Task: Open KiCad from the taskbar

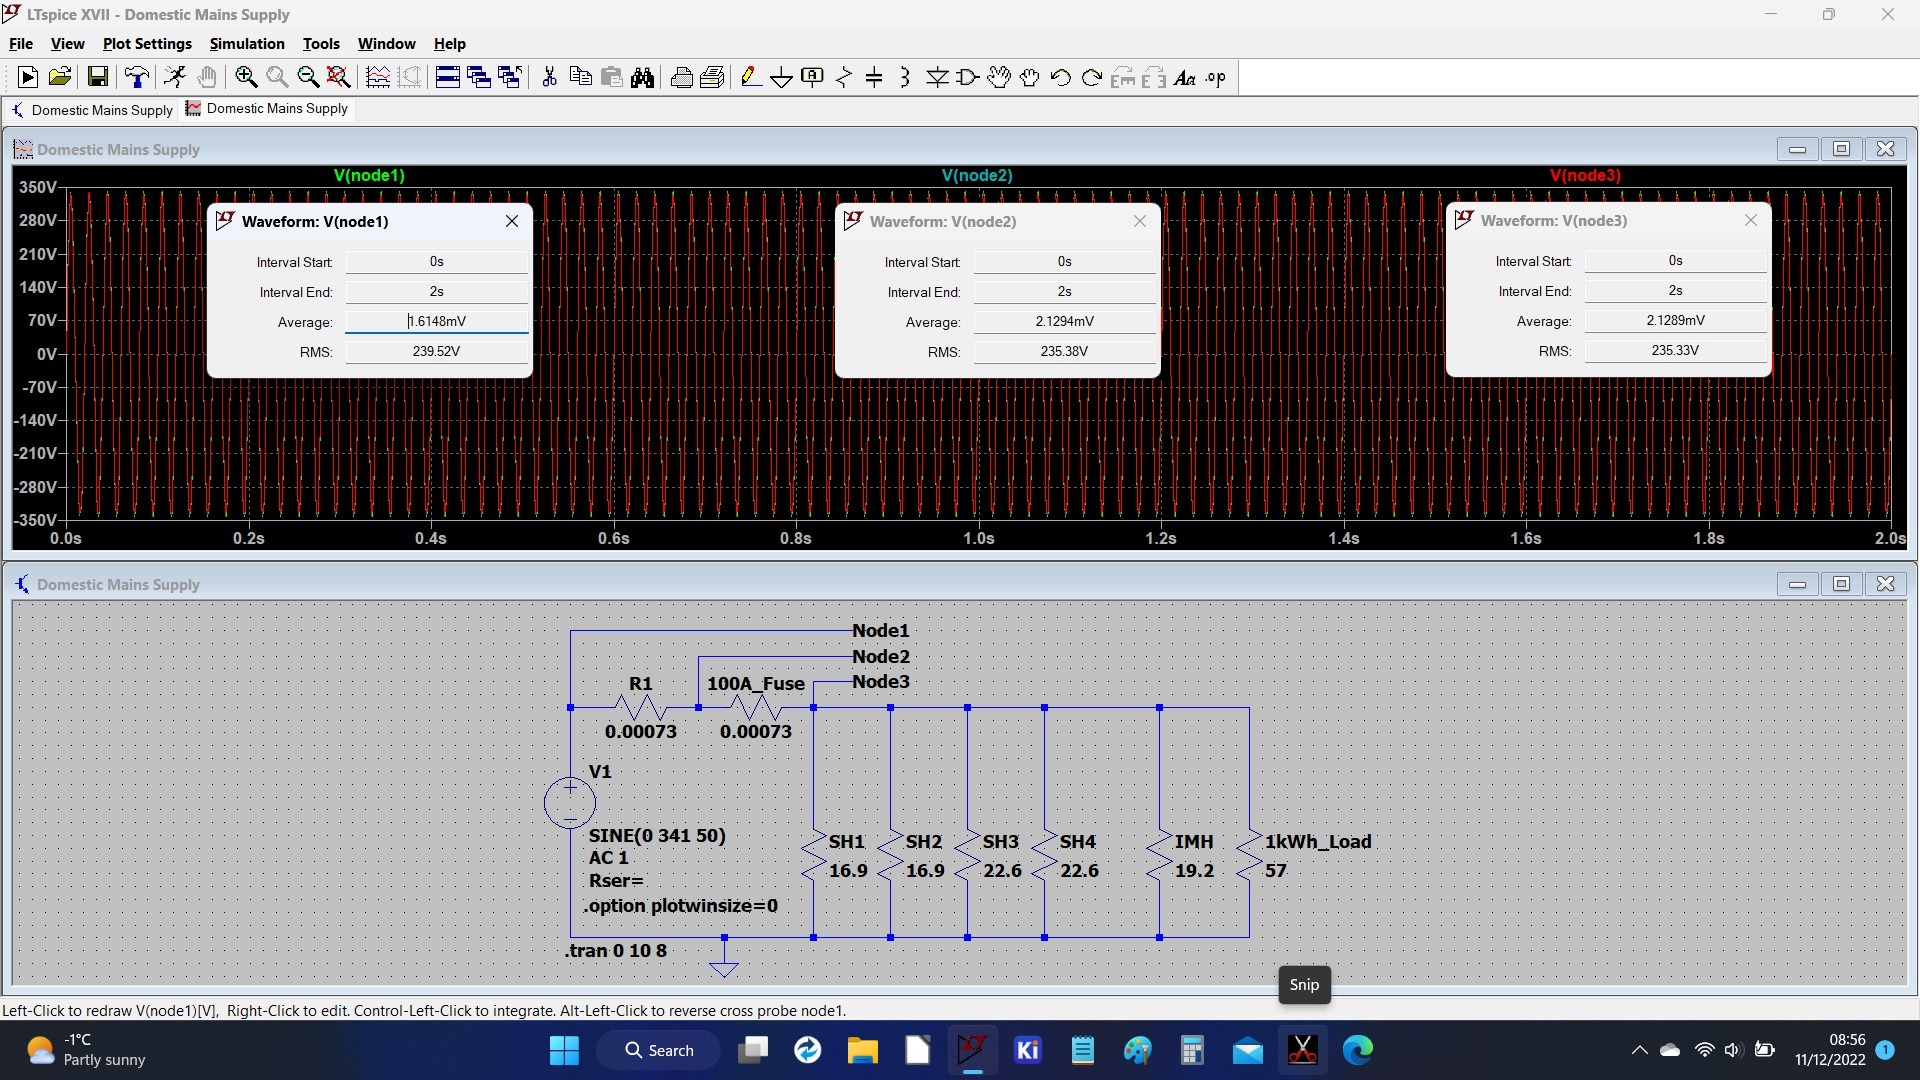Action: coord(1027,1050)
